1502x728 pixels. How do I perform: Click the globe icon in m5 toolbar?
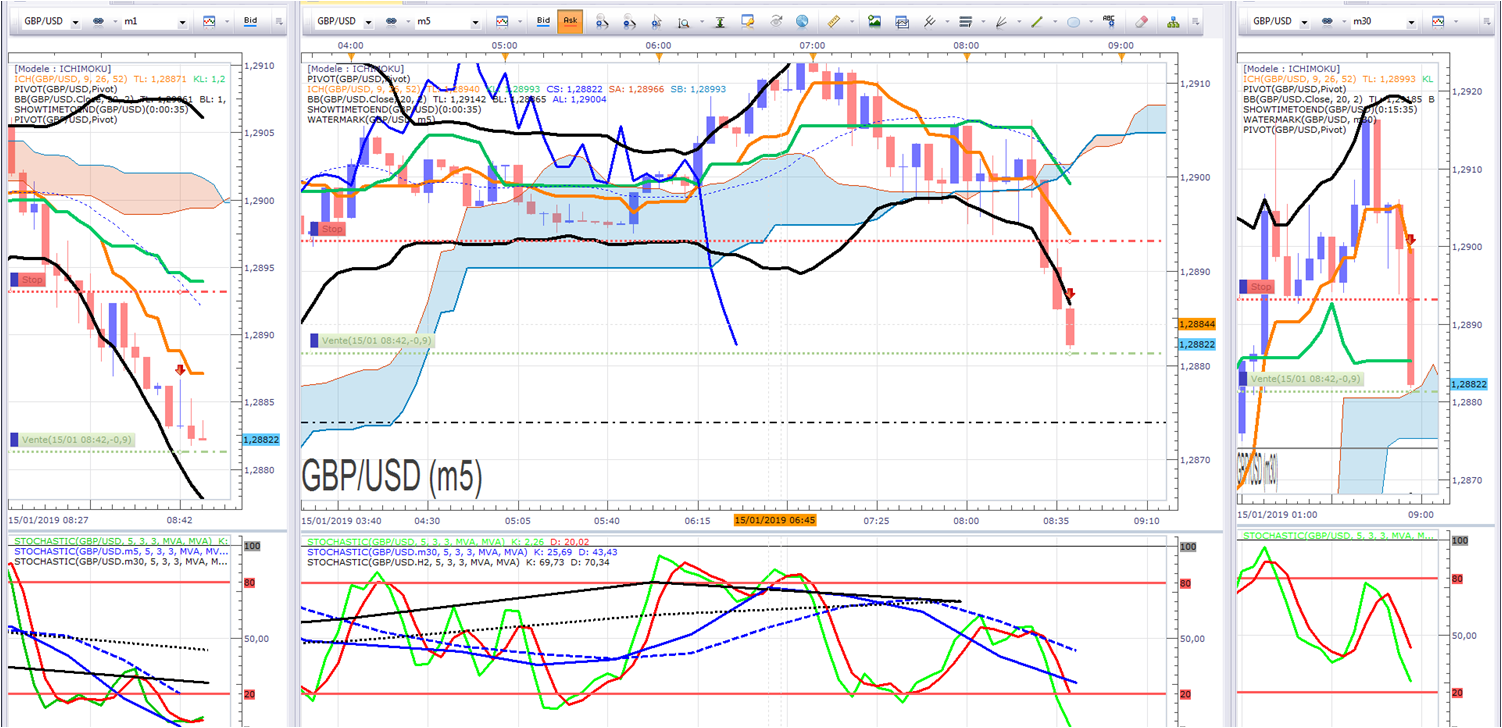click(x=802, y=21)
